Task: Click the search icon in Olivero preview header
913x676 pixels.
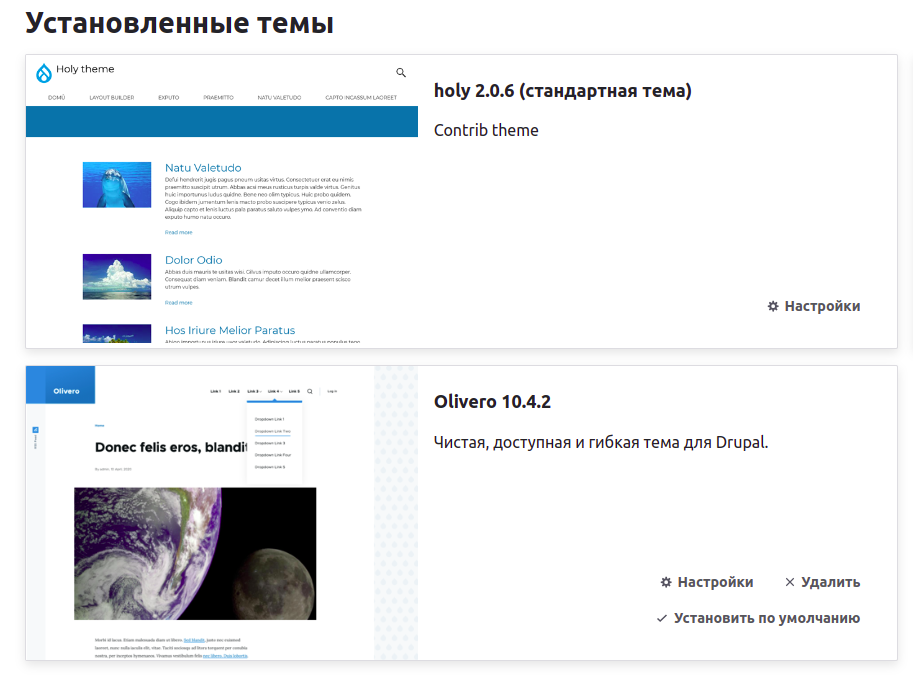Action: (x=310, y=391)
